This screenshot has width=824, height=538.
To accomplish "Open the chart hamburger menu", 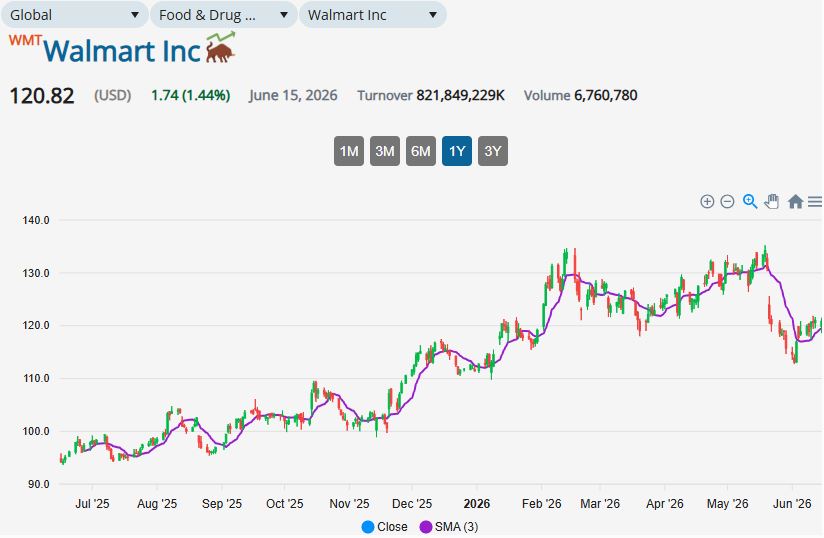I will point(815,202).
